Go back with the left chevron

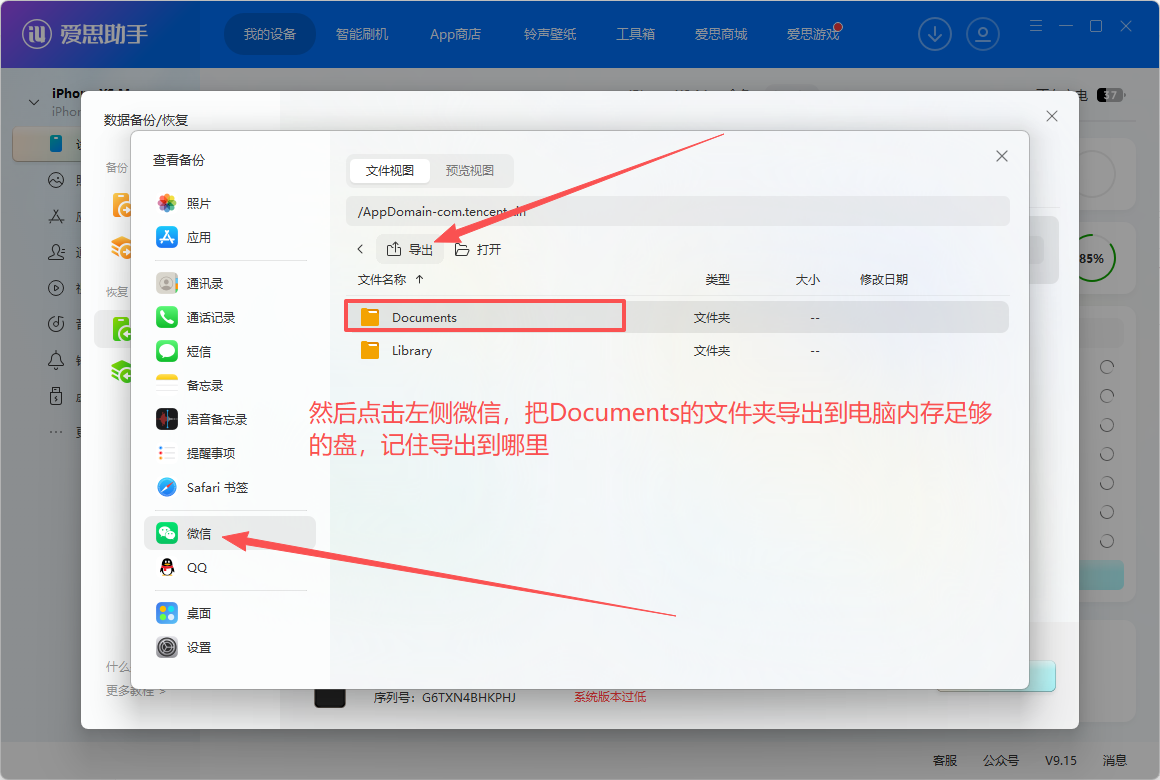[x=360, y=249]
